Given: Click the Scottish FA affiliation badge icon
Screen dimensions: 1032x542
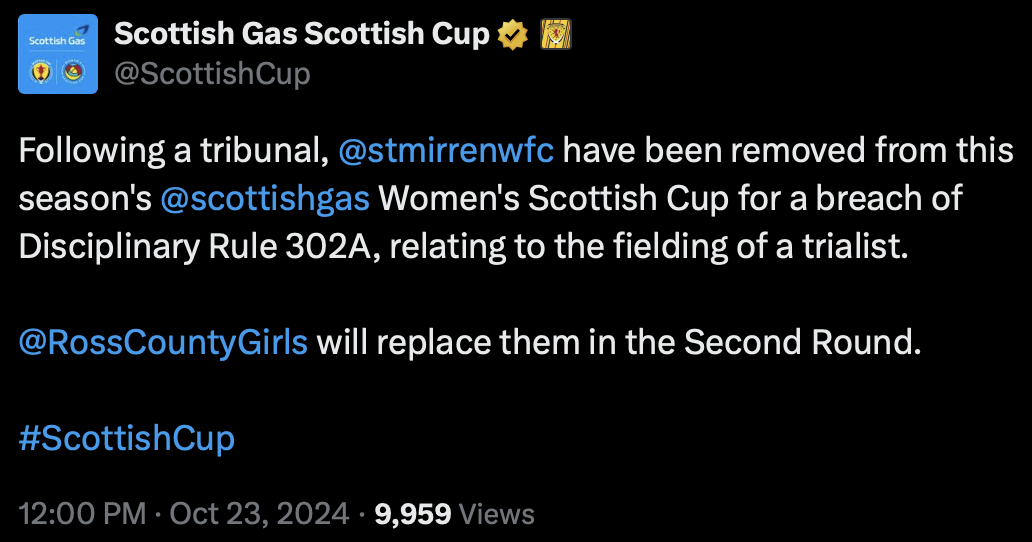Looking at the screenshot, I should click(555, 35).
